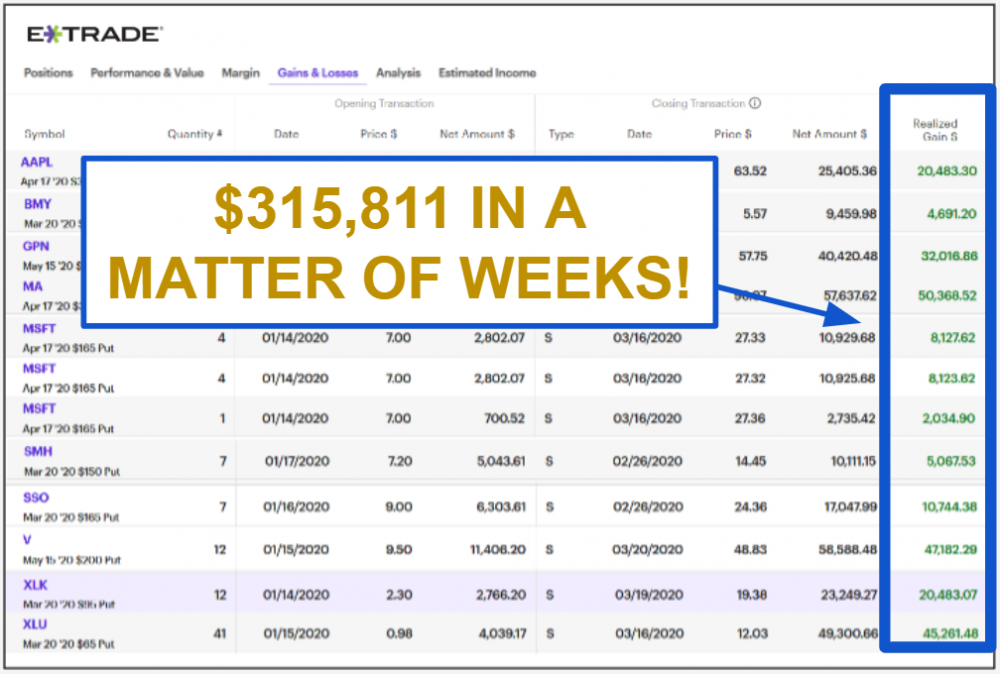Open the Estimated Income tab

[x=487, y=73]
